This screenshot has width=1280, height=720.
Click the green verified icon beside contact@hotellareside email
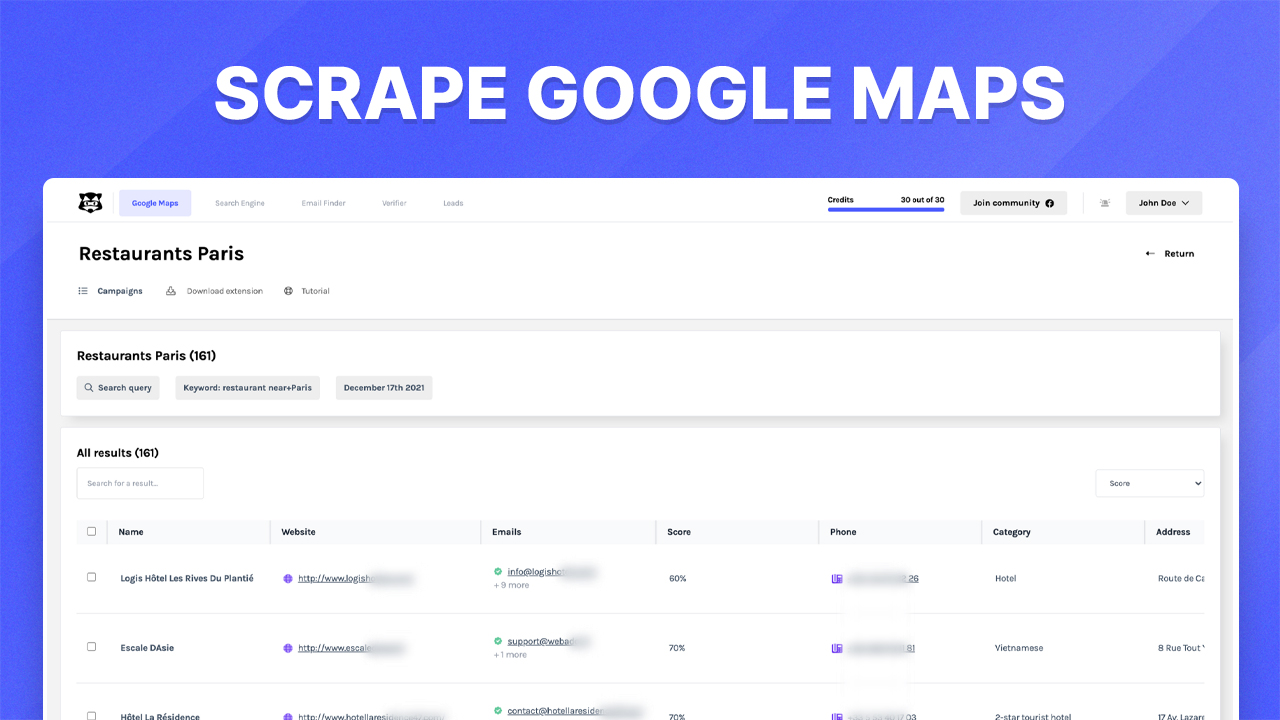coord(497,710)
